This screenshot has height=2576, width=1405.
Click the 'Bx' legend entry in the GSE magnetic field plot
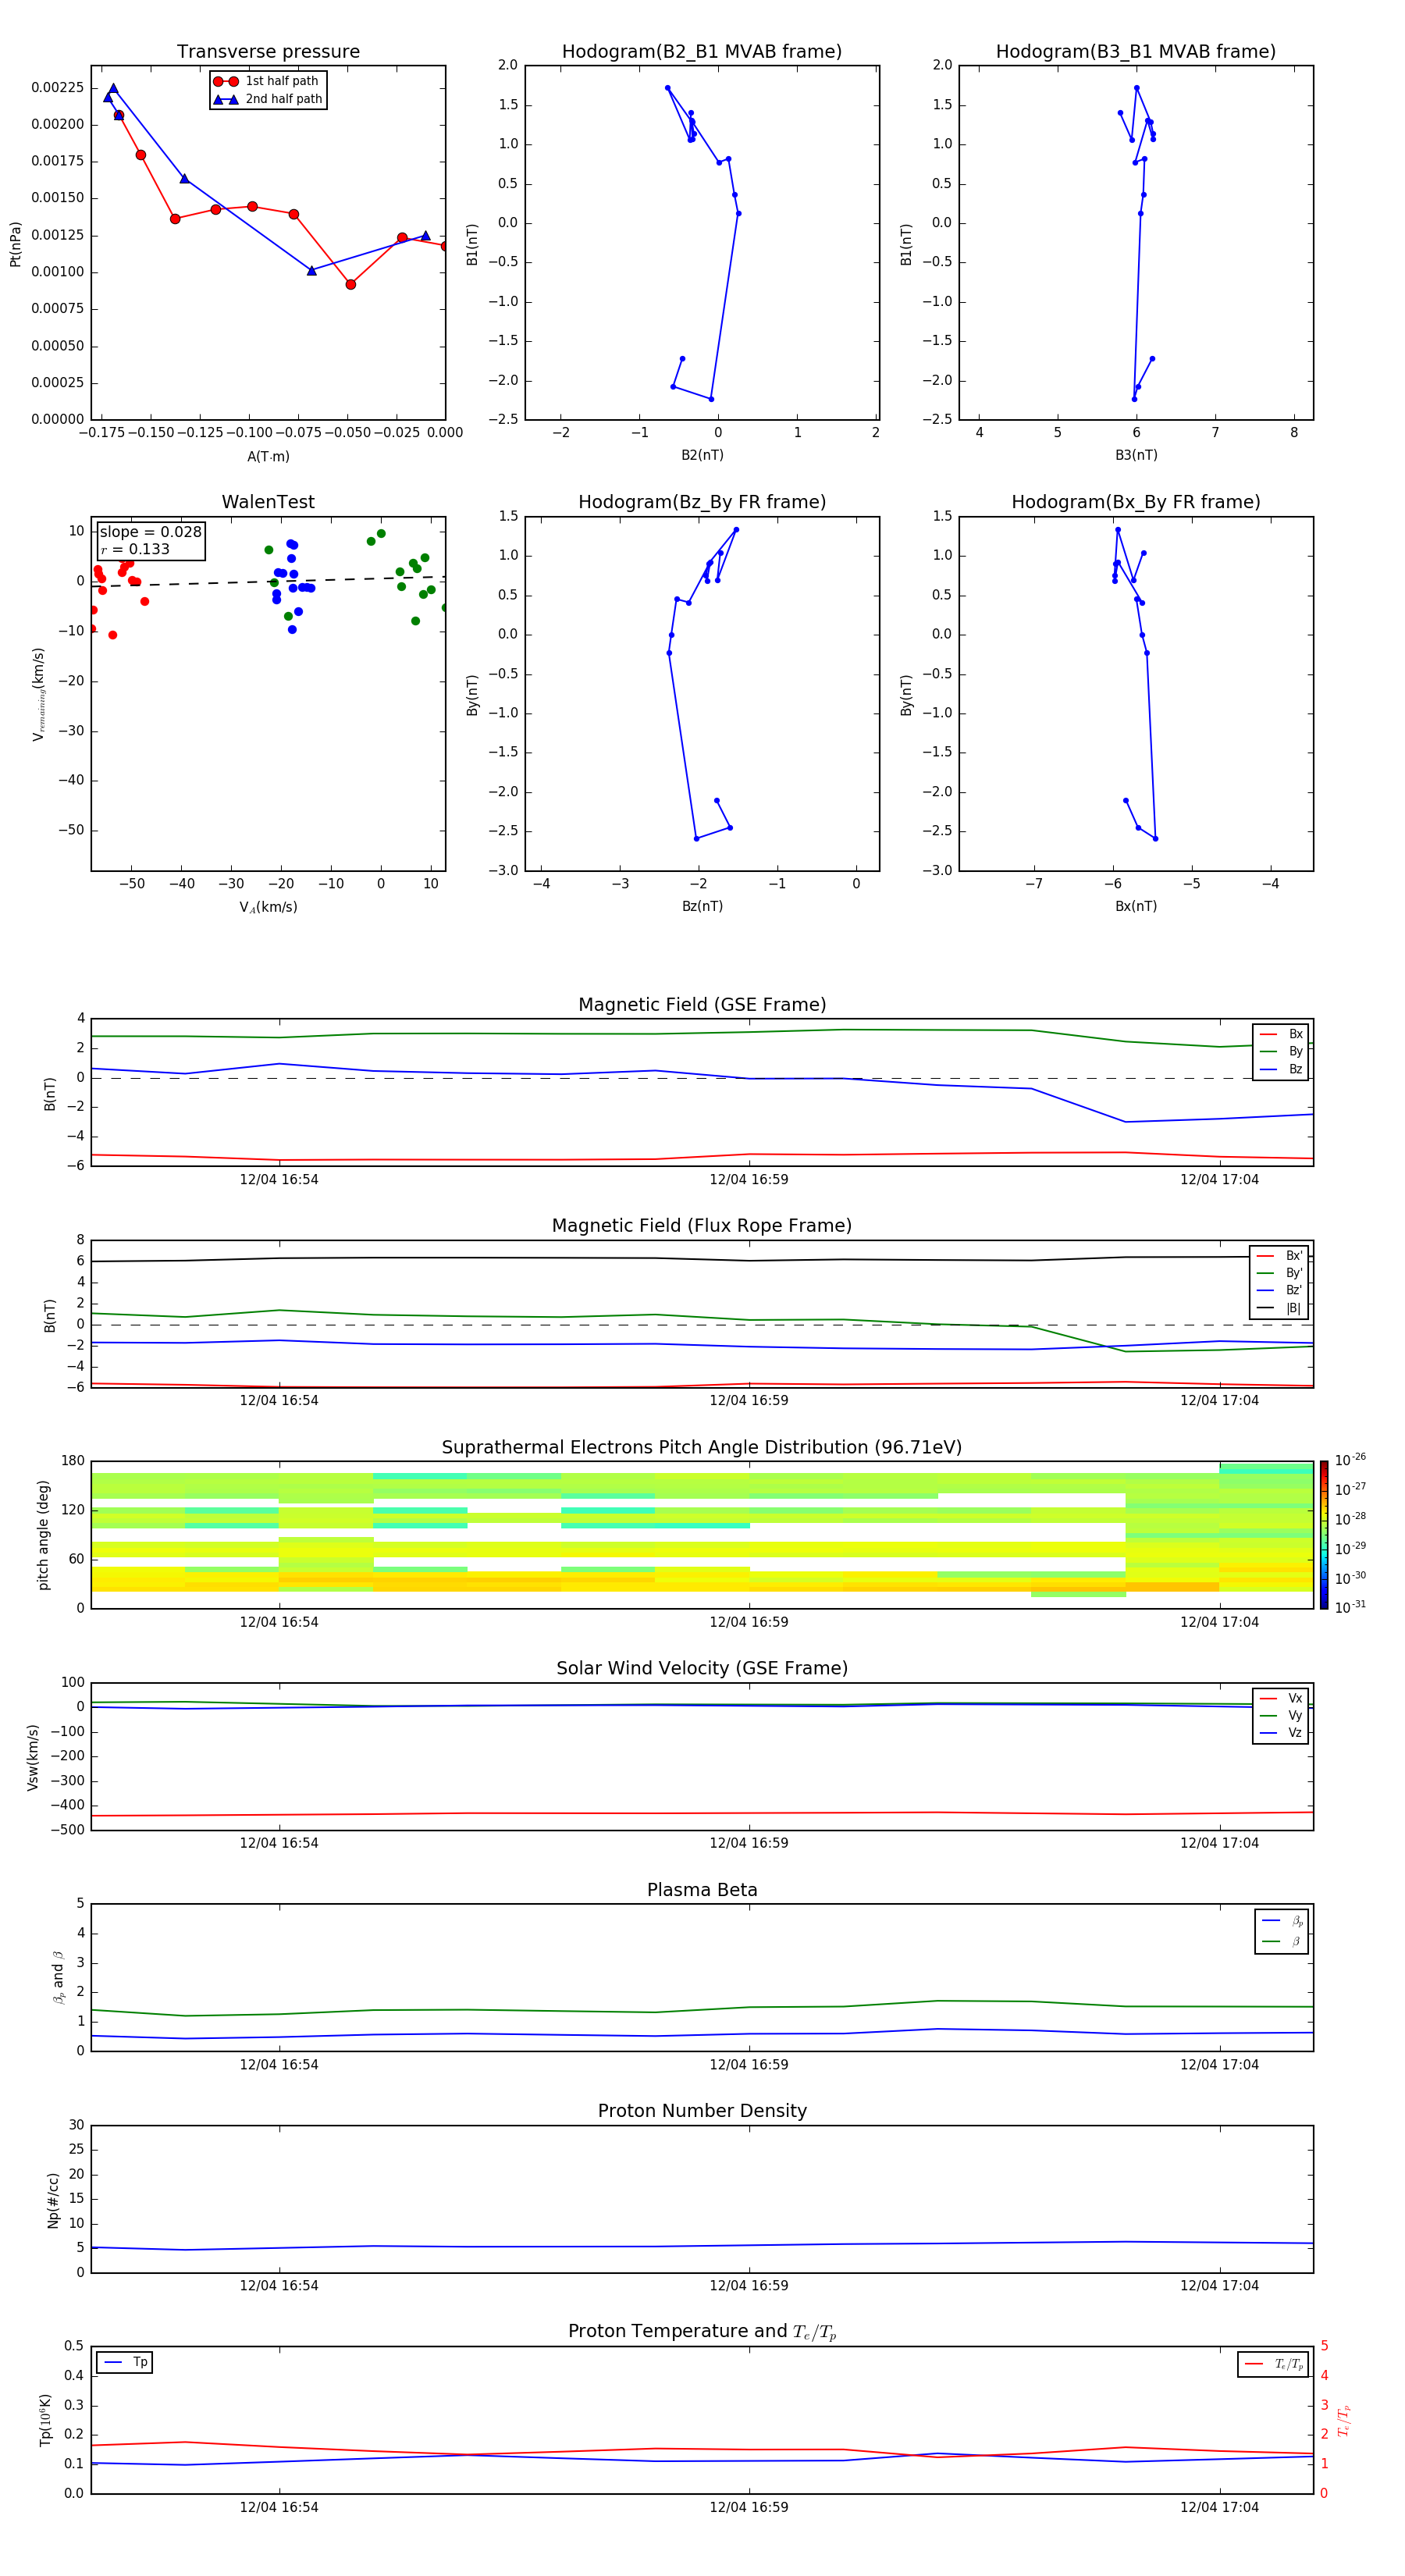[x=1281, y=1034]
